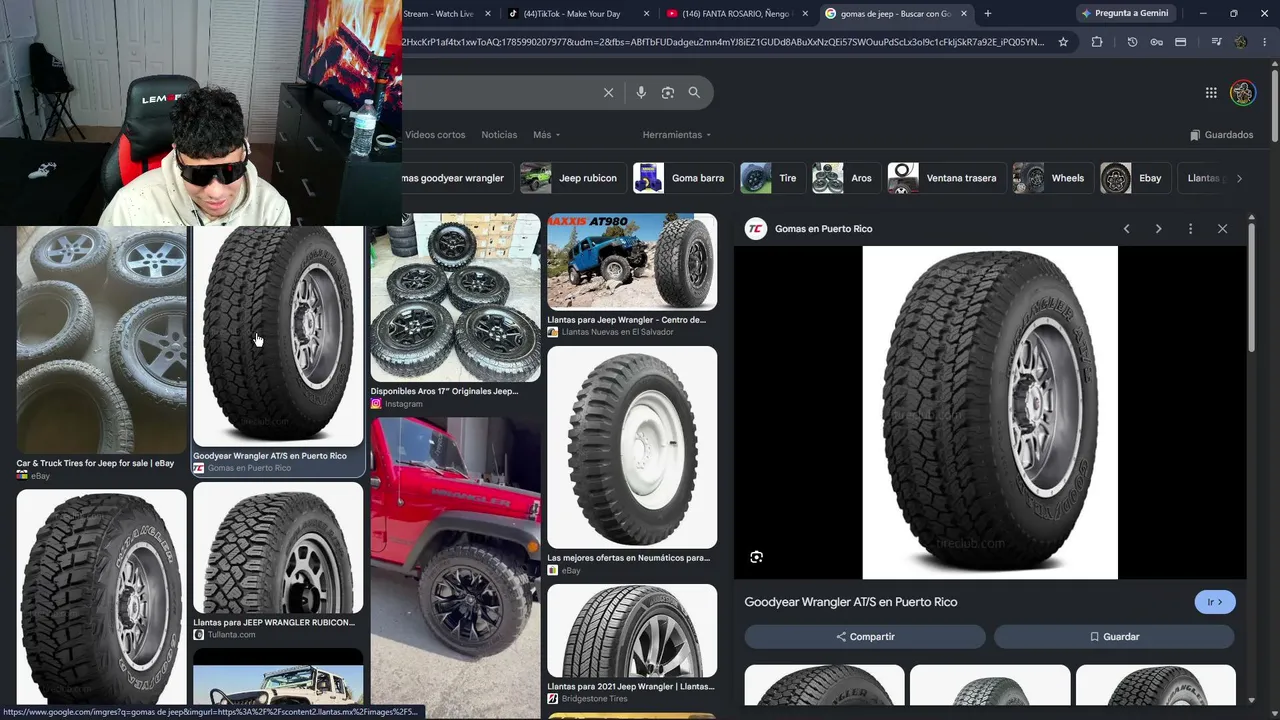
Task: Click the Ir visit button
Action: pos(1215,602)
